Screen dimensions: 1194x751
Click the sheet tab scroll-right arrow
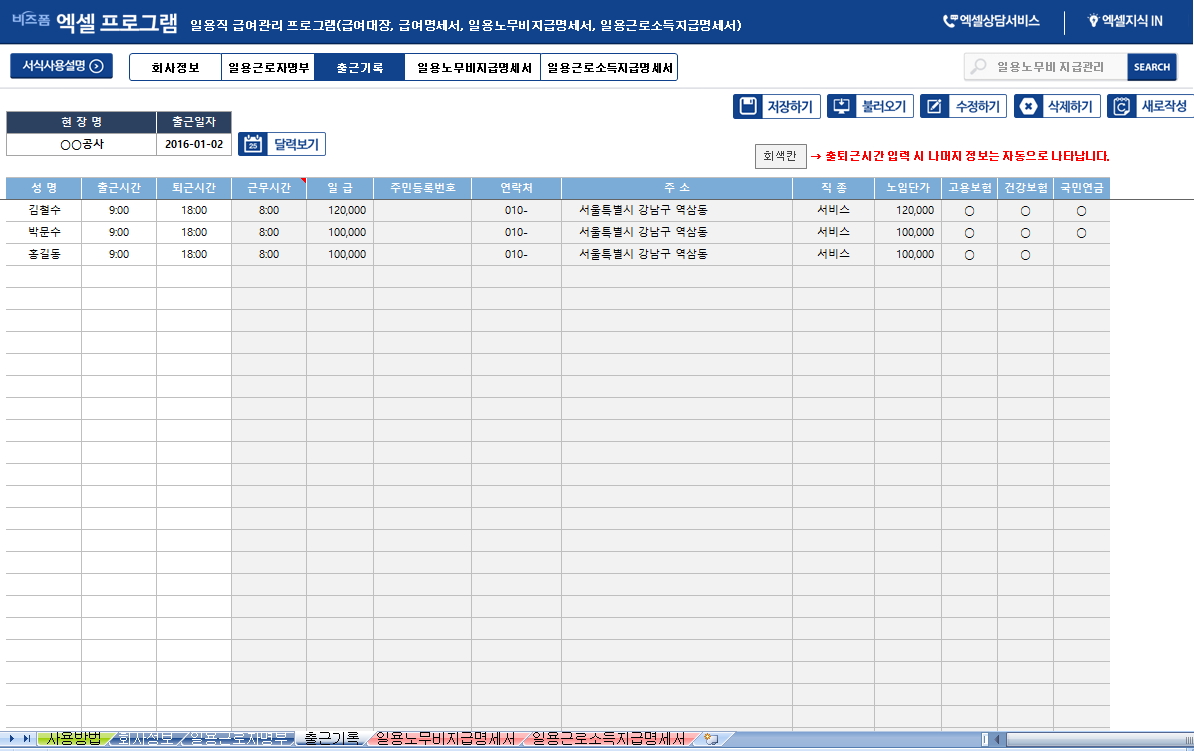[x=27, y=739]
